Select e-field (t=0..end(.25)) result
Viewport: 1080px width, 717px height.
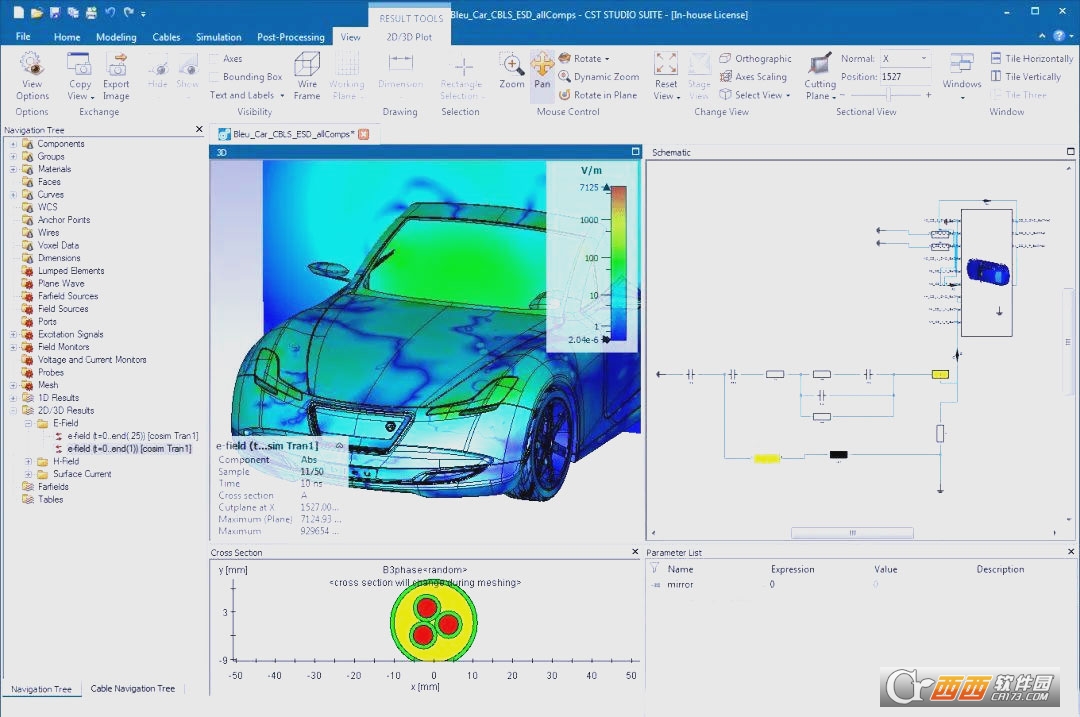click(132, 436)
